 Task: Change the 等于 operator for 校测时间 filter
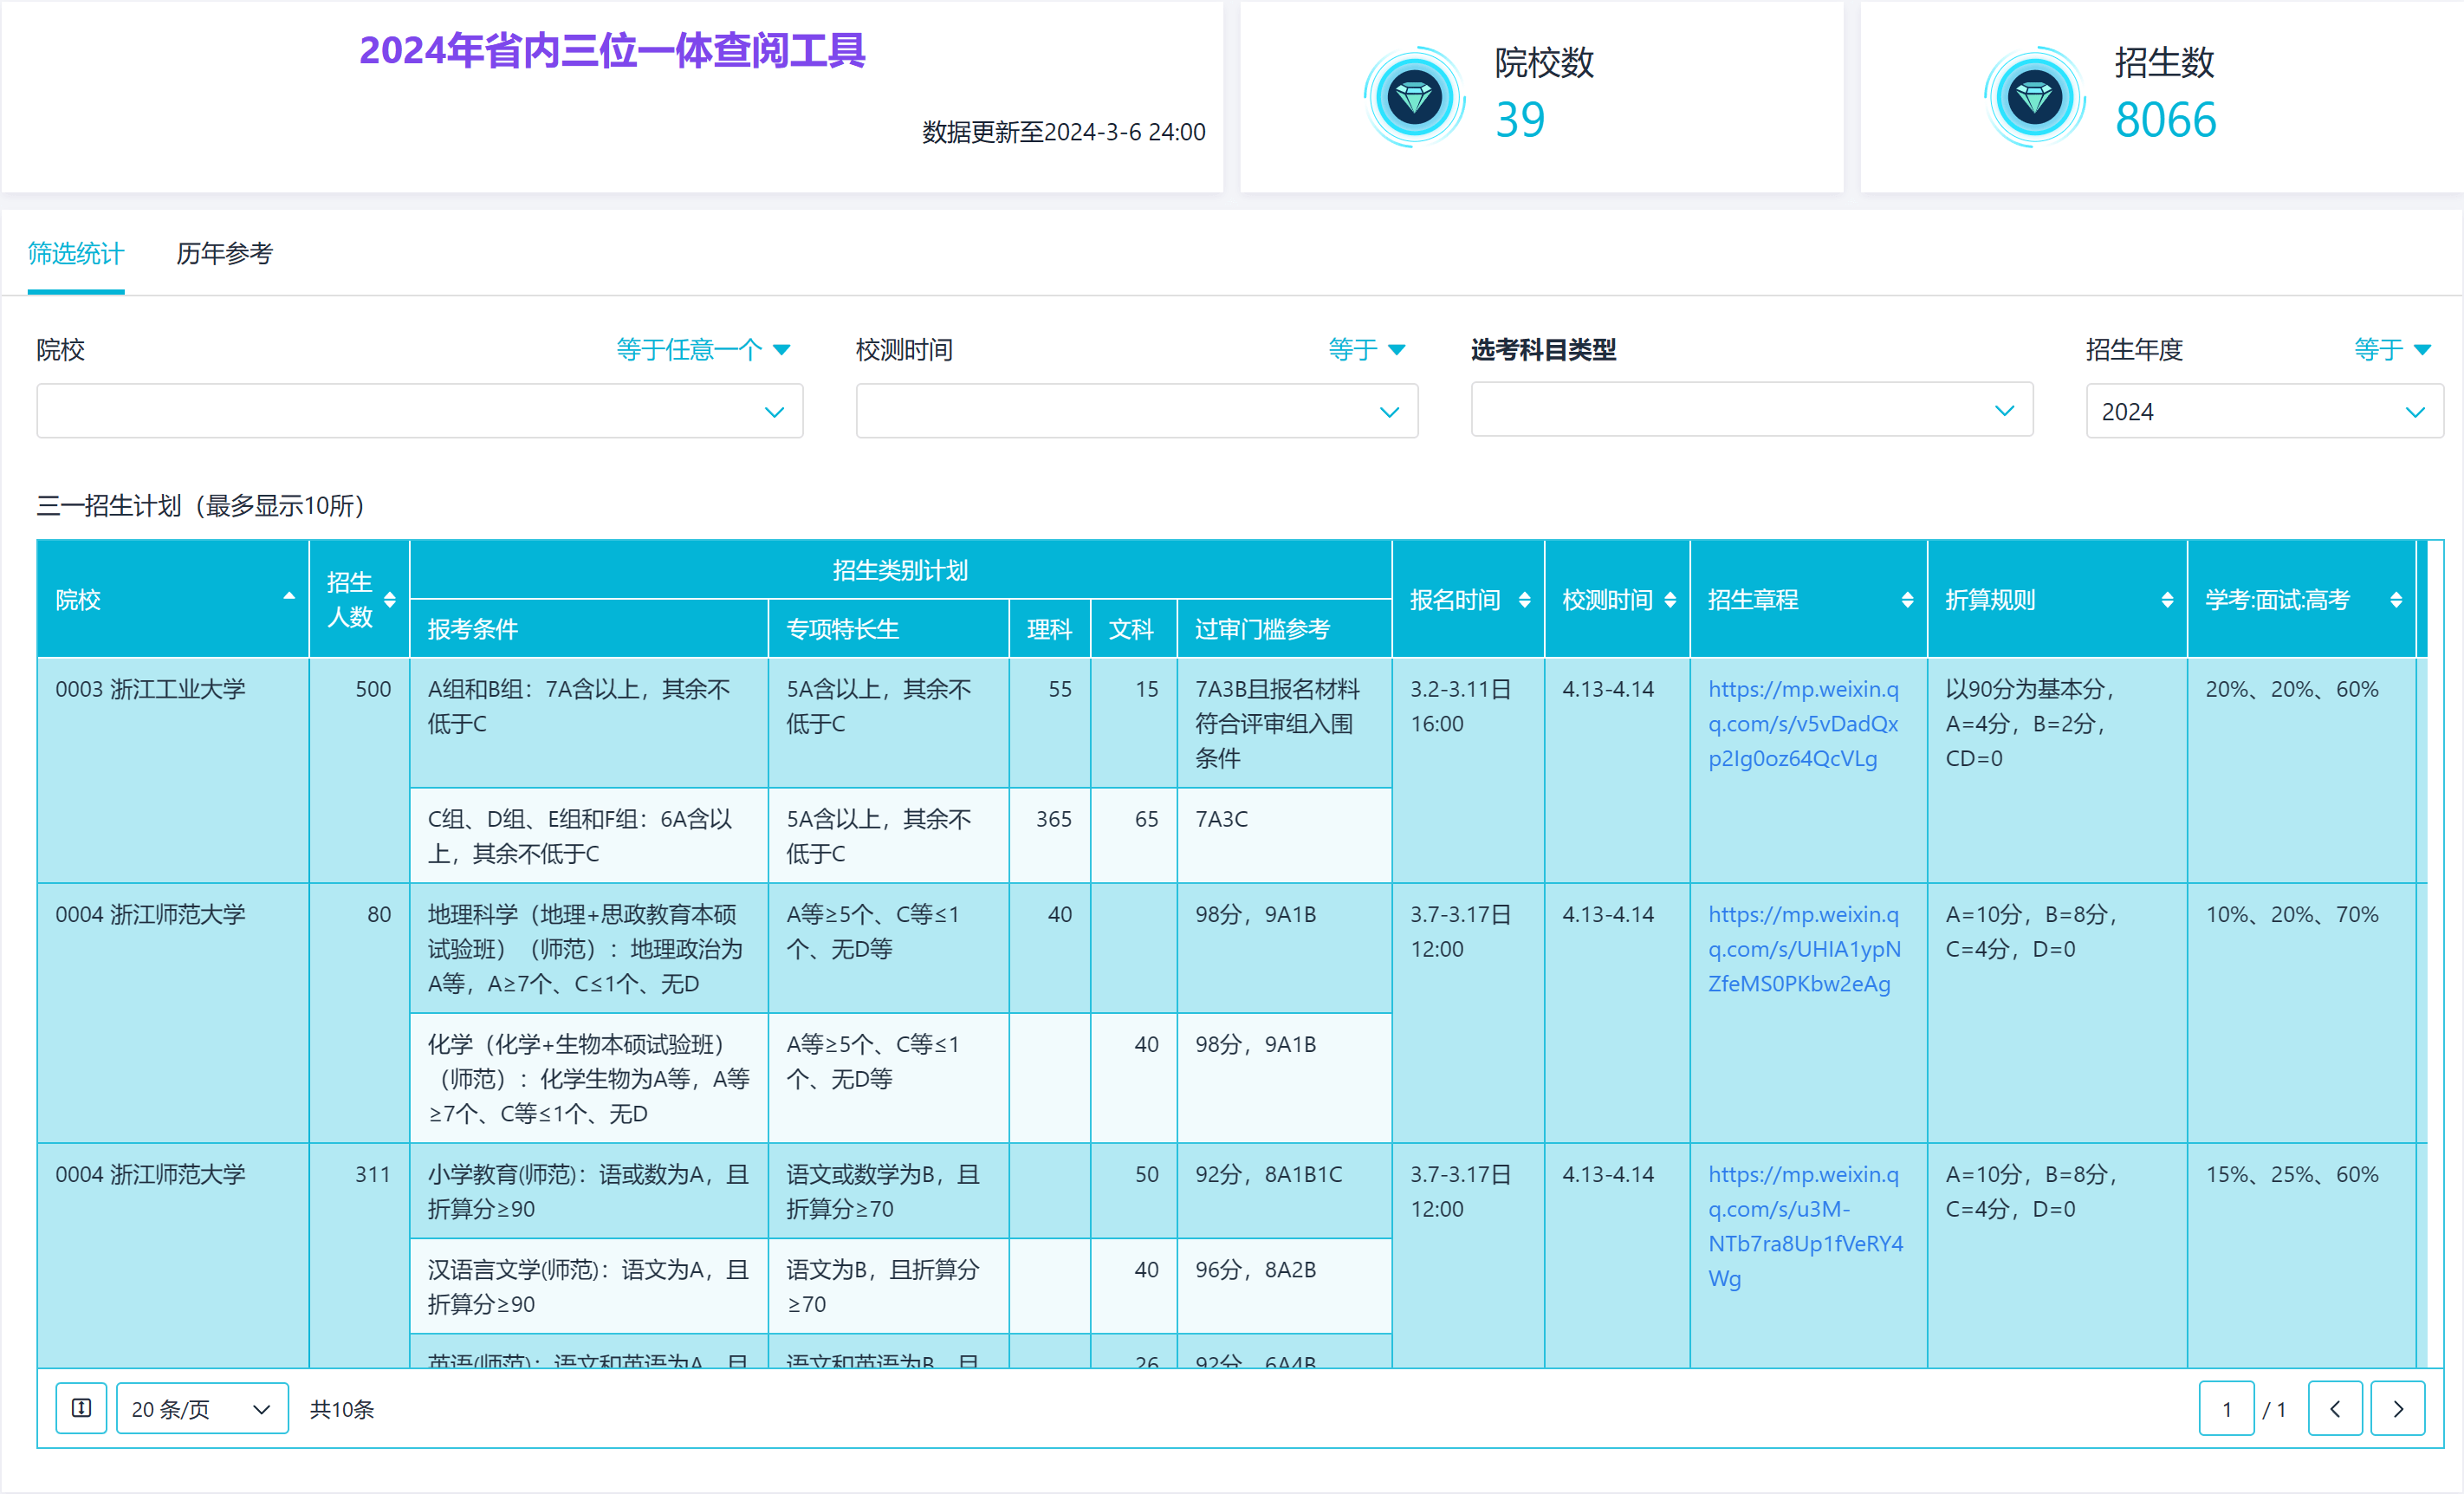1366,350
